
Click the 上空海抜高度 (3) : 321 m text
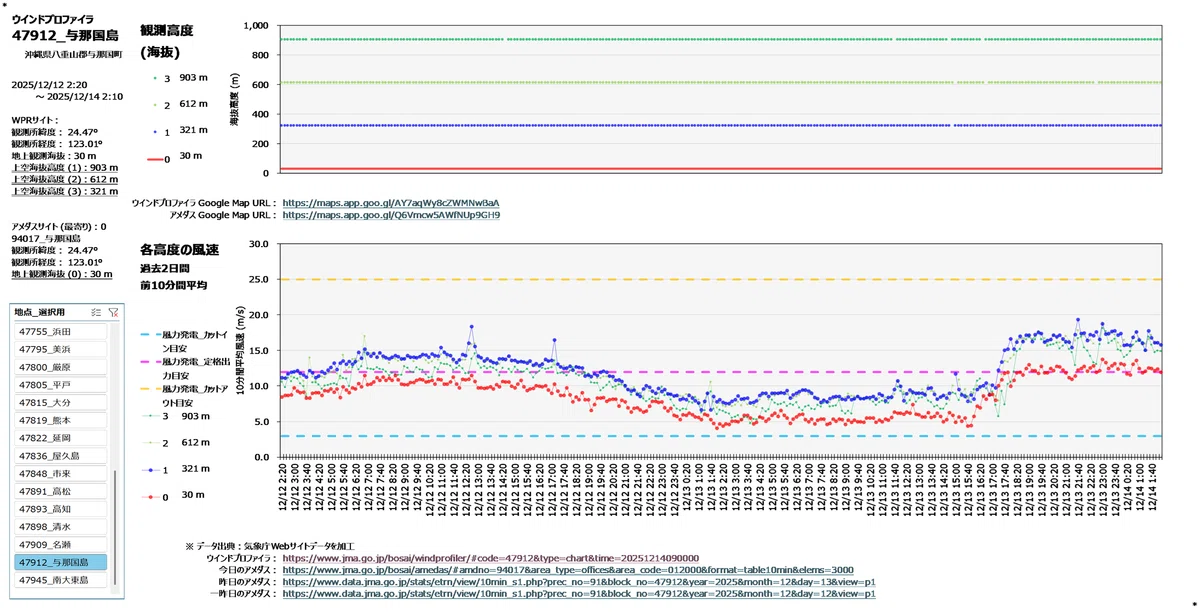[x=64, y=192]
